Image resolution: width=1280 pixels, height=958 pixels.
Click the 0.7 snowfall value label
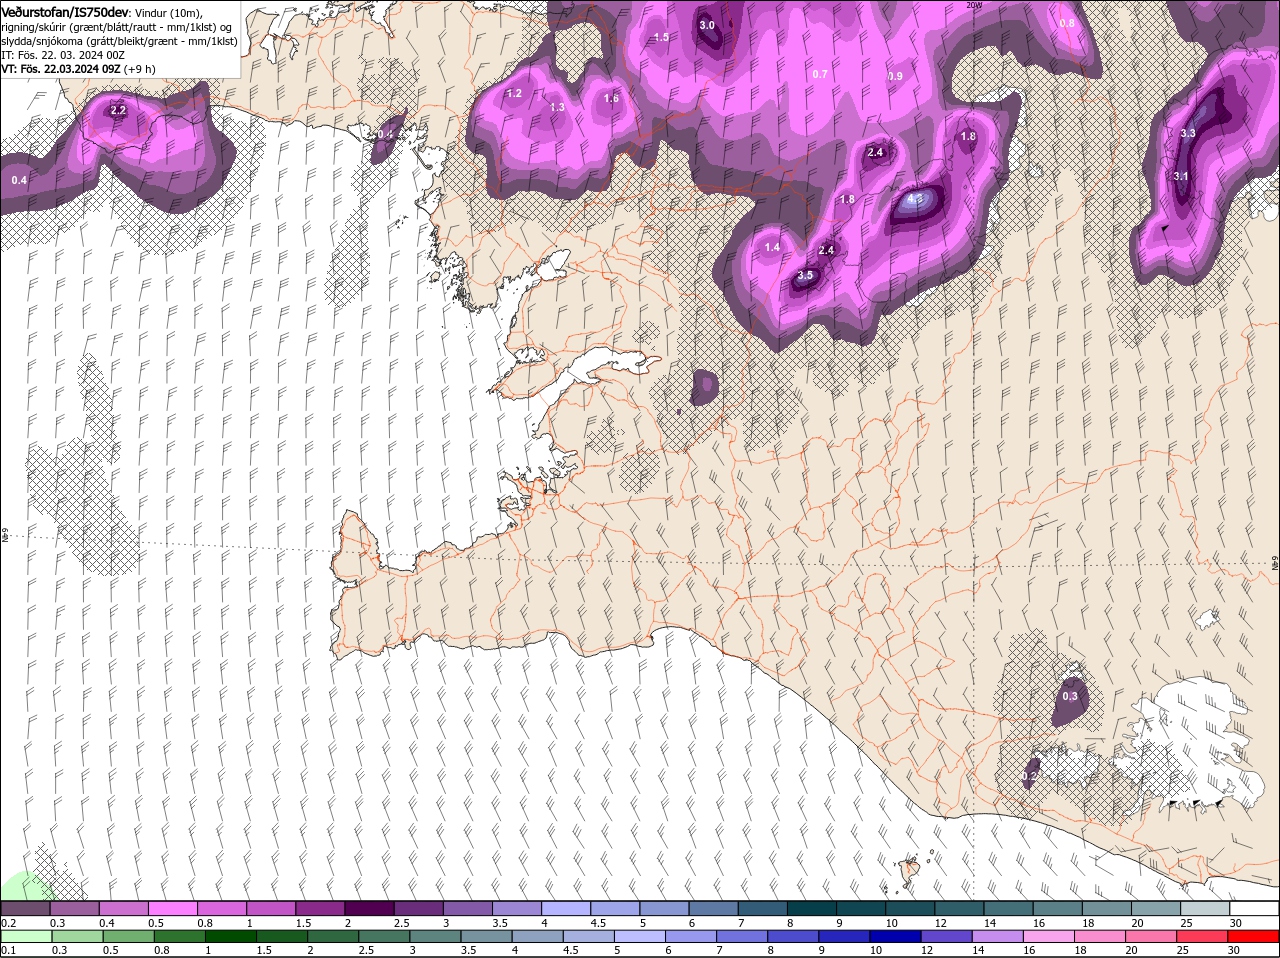click(x=820, y=74)
